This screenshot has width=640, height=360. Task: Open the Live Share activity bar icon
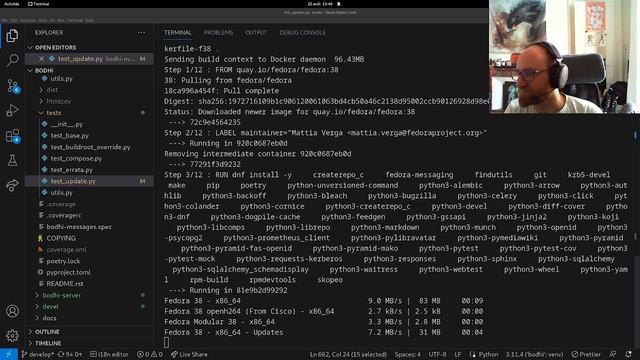(12, 185)
